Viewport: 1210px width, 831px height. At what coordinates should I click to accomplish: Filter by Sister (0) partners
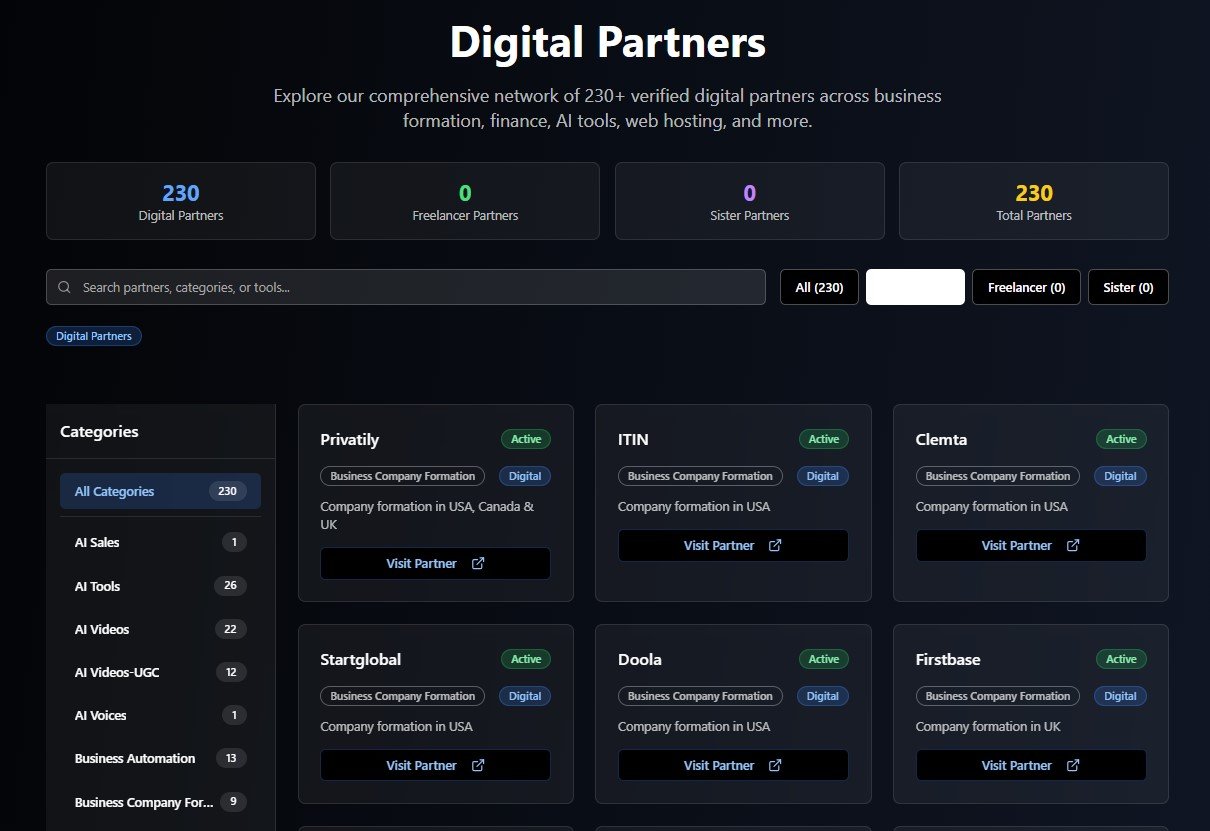tap(1128, 287)
